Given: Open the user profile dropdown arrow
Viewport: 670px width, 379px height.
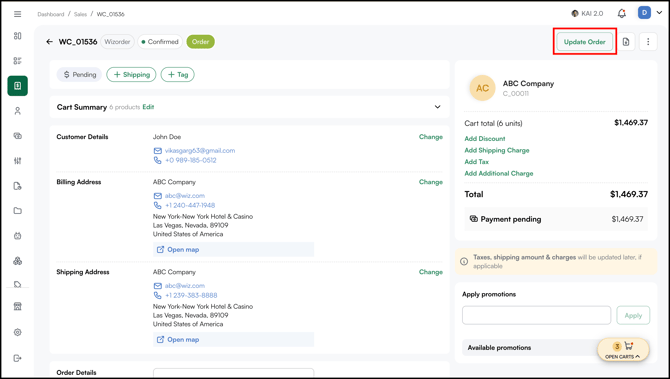Looking at the screenshot, I should [659, 13].
